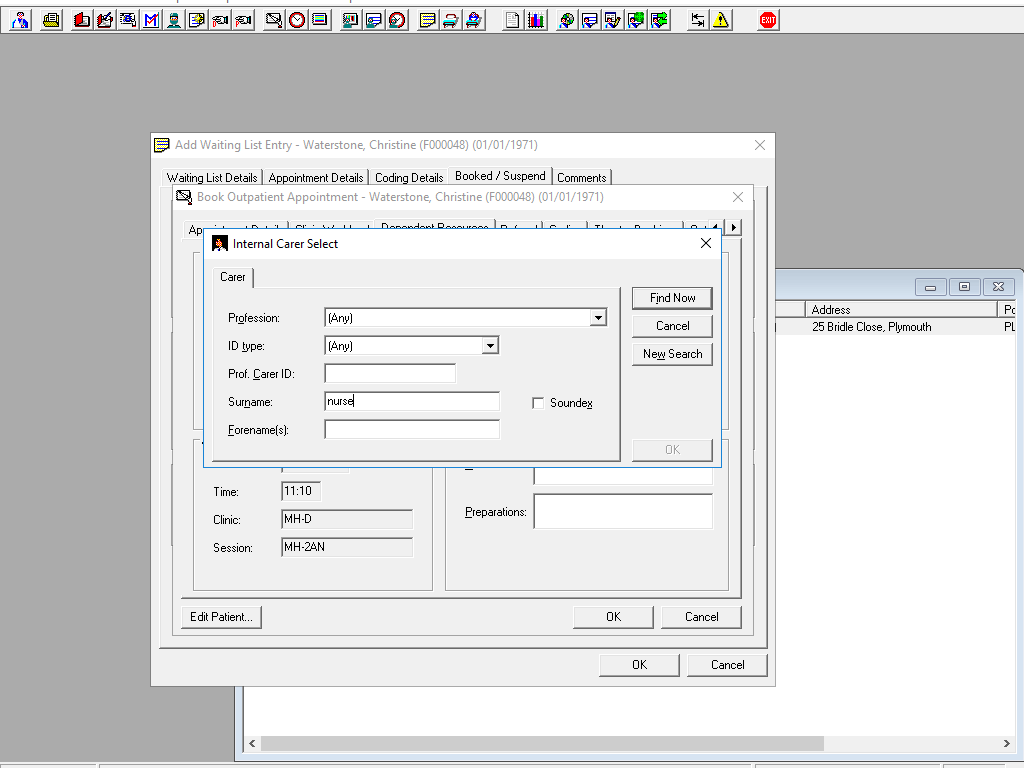Open the bar chart toolbar icon
Screen dimensions: 1024x768
[536, 20]
